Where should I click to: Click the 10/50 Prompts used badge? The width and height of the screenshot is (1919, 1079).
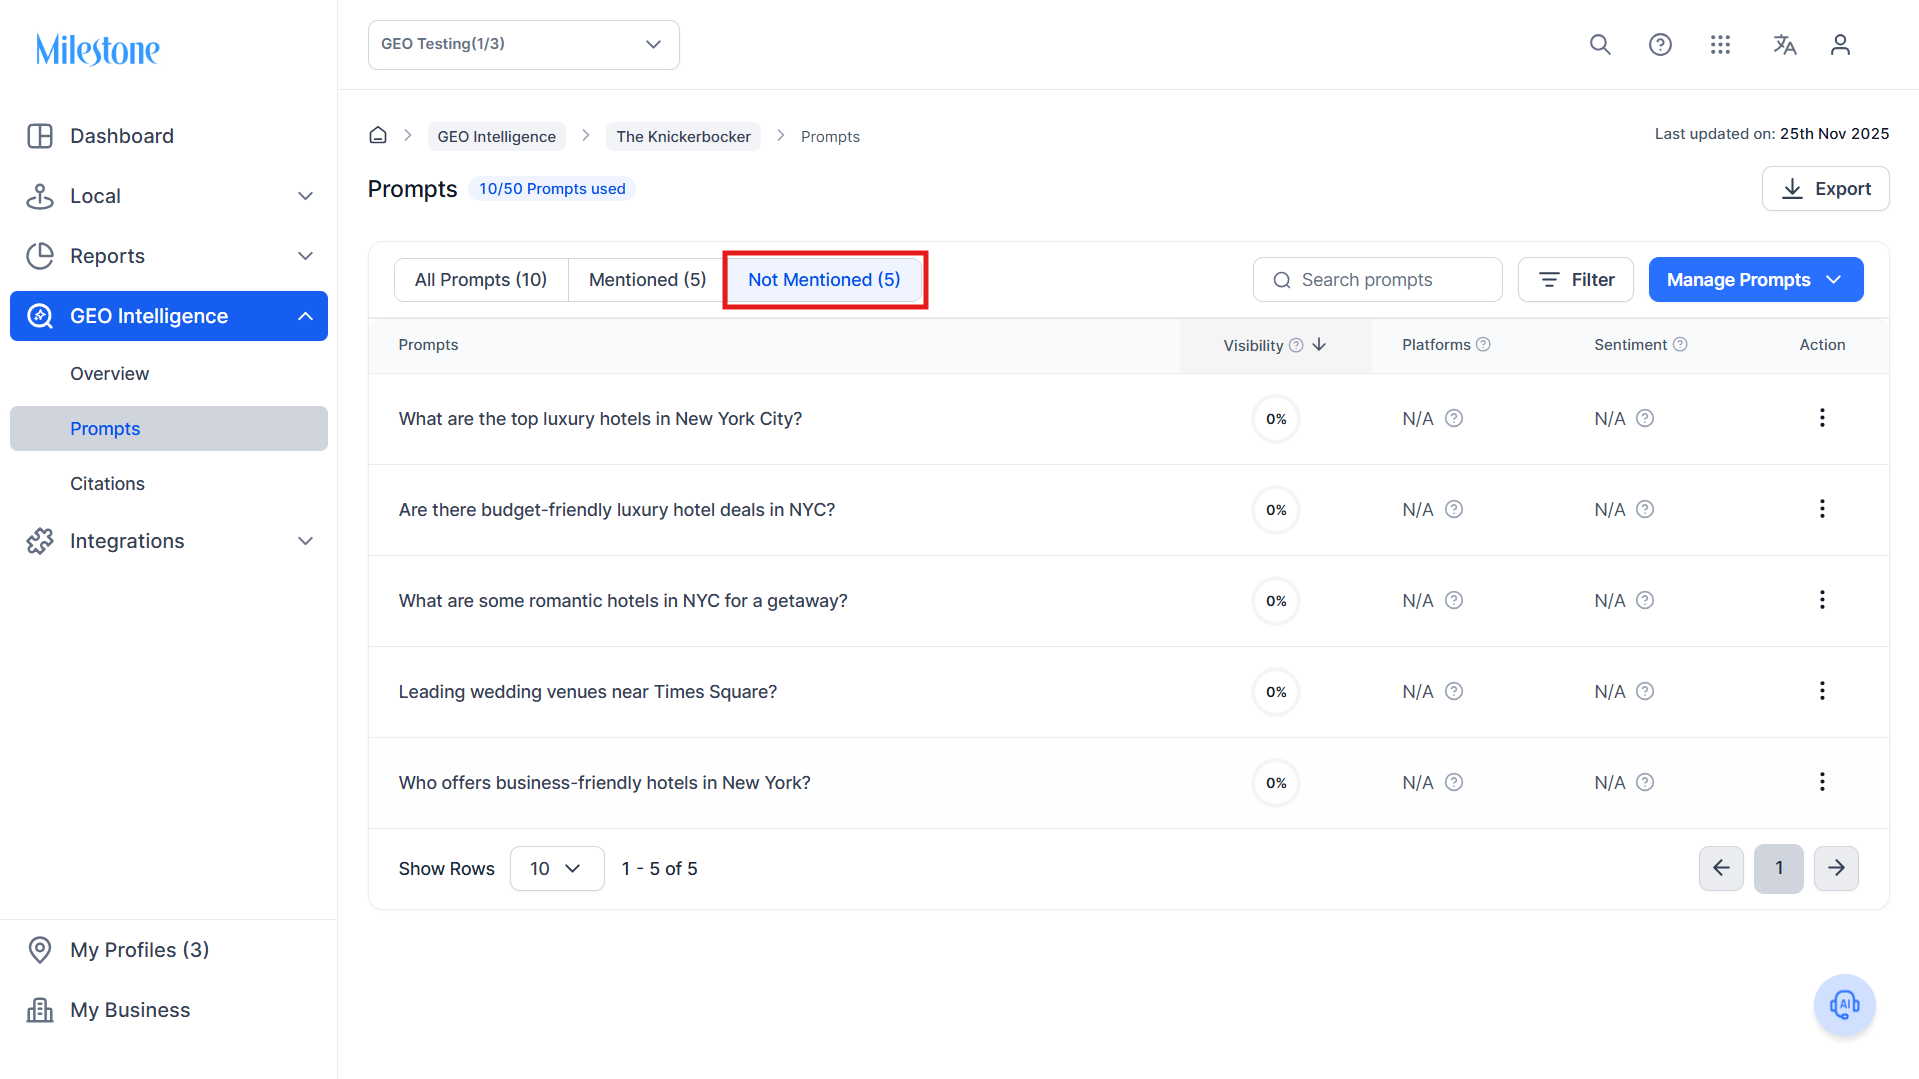point(552,189)
